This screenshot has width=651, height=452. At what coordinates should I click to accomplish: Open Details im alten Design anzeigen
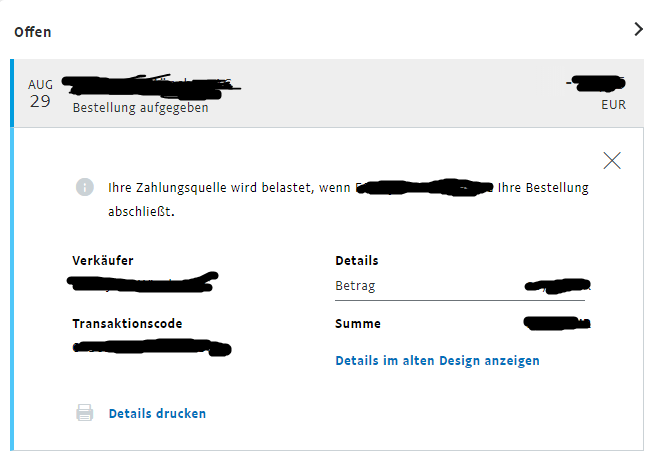coord(437,361)
